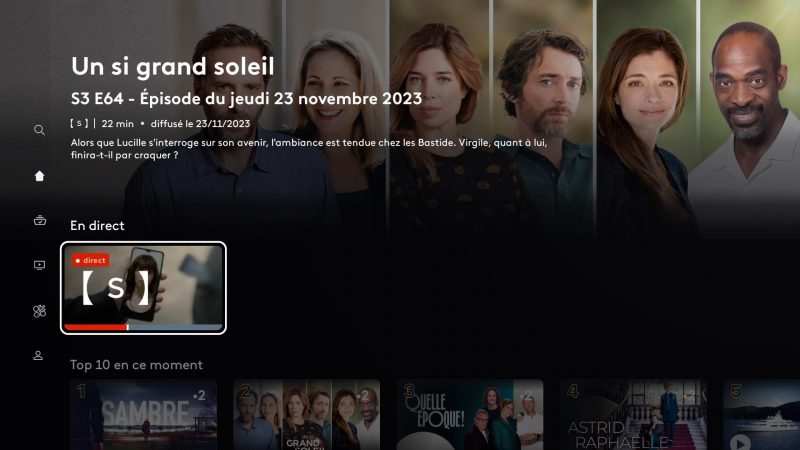Viewport: 800px width, 450px height.
Task: Click the En direct section heading
Action: pos(97,226)
